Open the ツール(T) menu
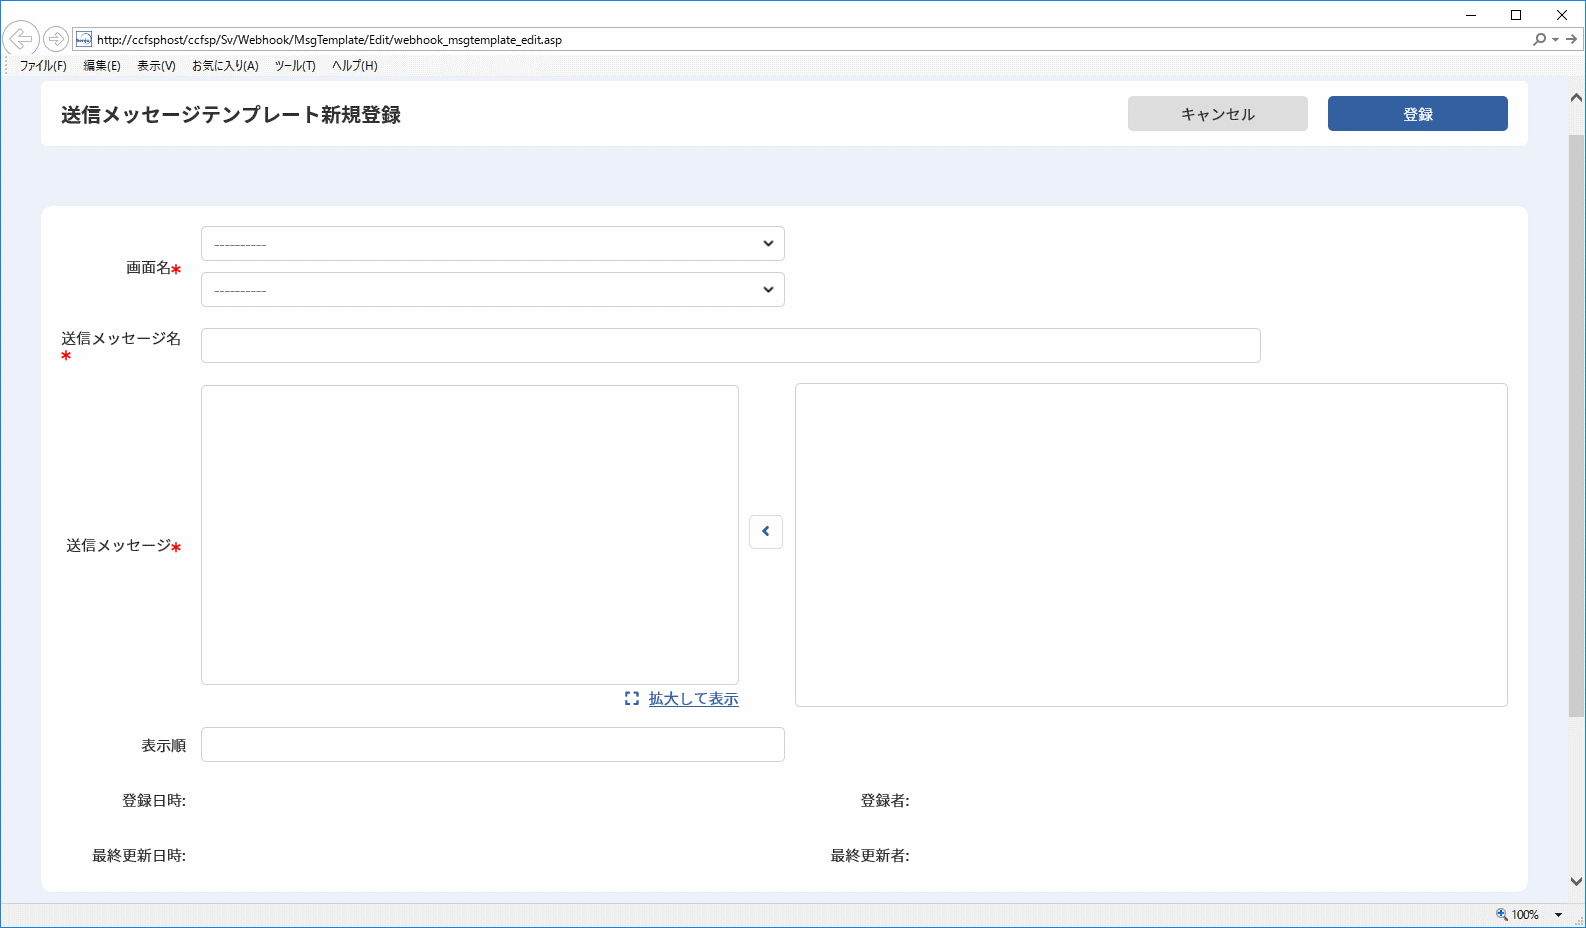The width and height of the screenshot is (1586, 928). pyautogui.click(x=295, y=66)
